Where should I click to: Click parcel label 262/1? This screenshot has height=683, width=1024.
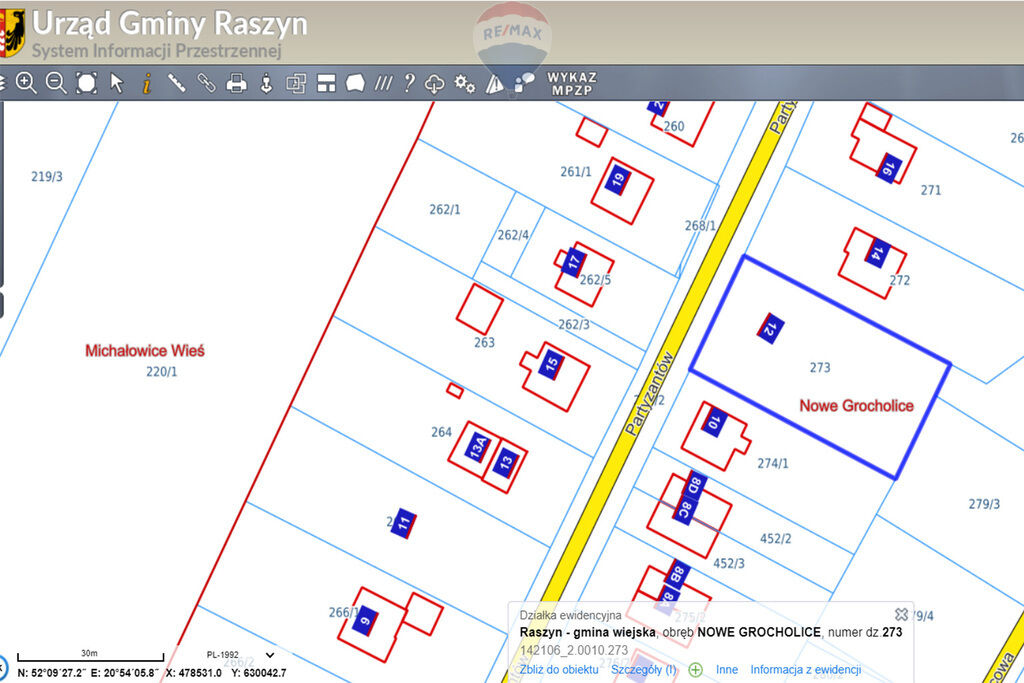445,210
